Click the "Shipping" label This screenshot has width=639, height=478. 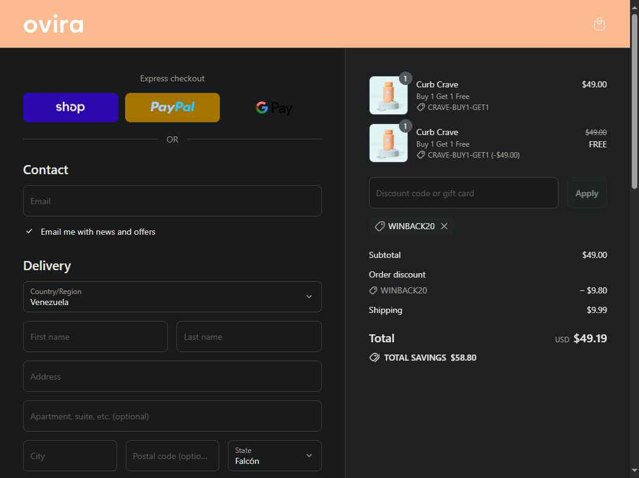[386, 310]
